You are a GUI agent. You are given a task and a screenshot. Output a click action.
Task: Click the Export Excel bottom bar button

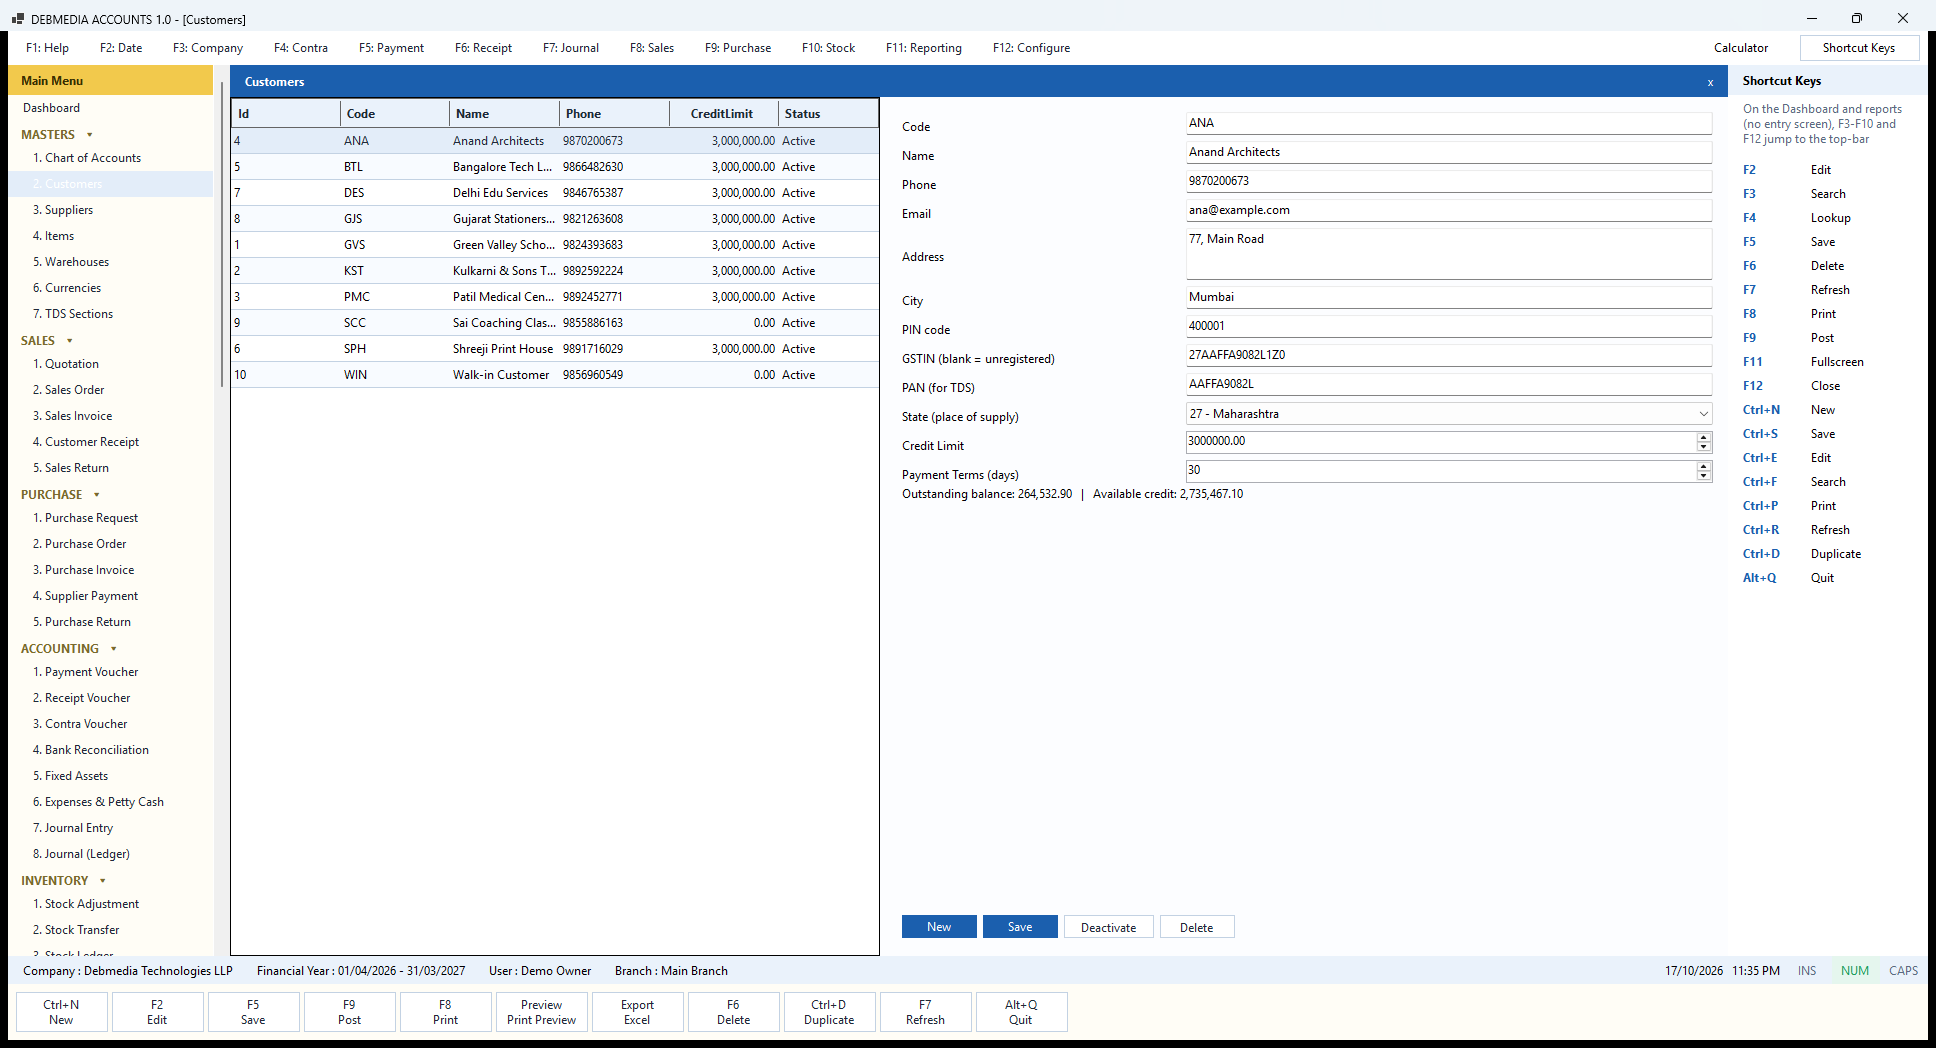point(637,1012)
